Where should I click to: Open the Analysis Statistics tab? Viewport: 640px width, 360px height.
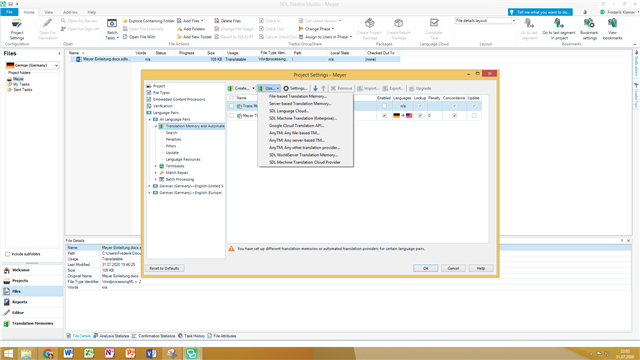click(111, 336)
